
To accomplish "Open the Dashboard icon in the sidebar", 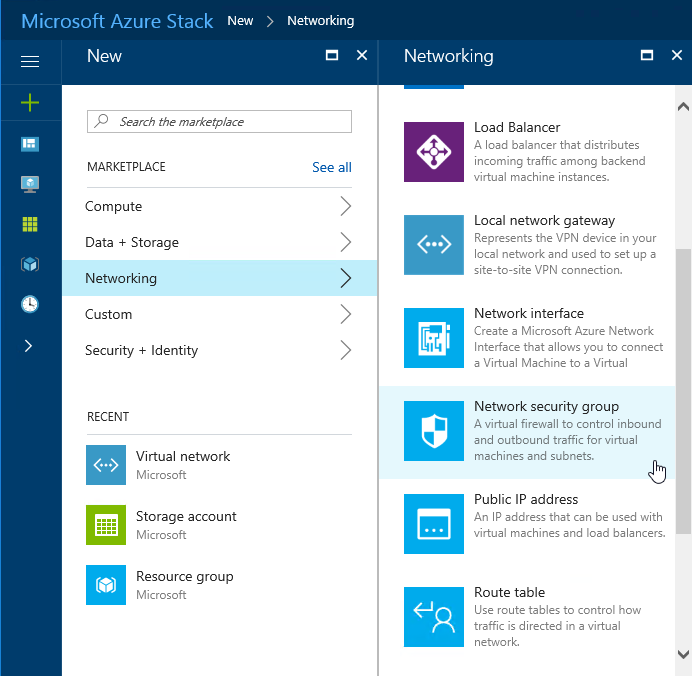I will click(x=30, y=144).
